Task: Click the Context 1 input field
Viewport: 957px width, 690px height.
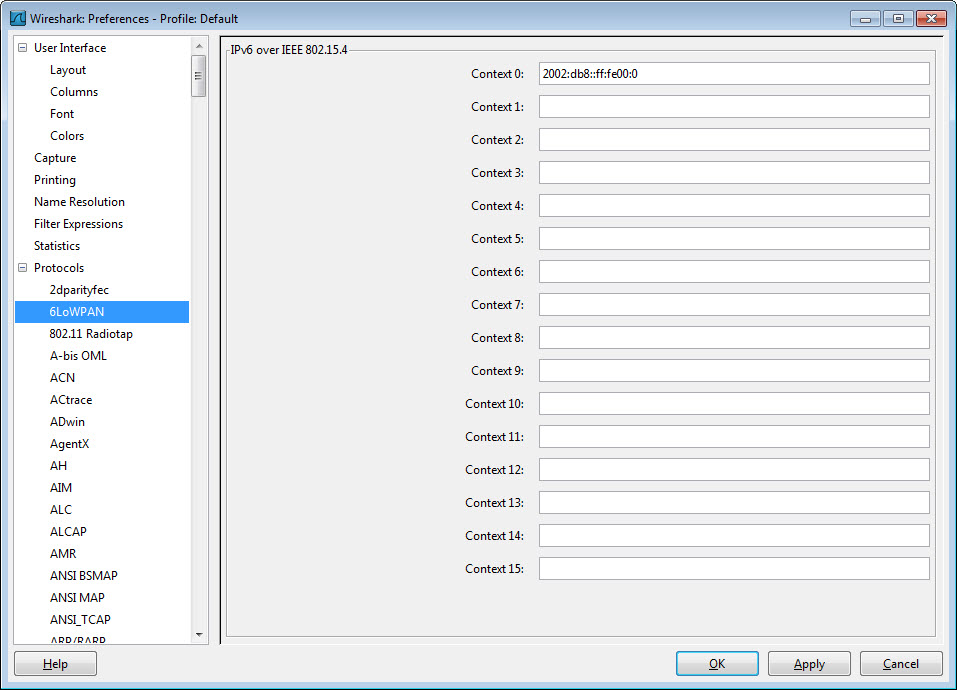Action: (x=734, y=107)
